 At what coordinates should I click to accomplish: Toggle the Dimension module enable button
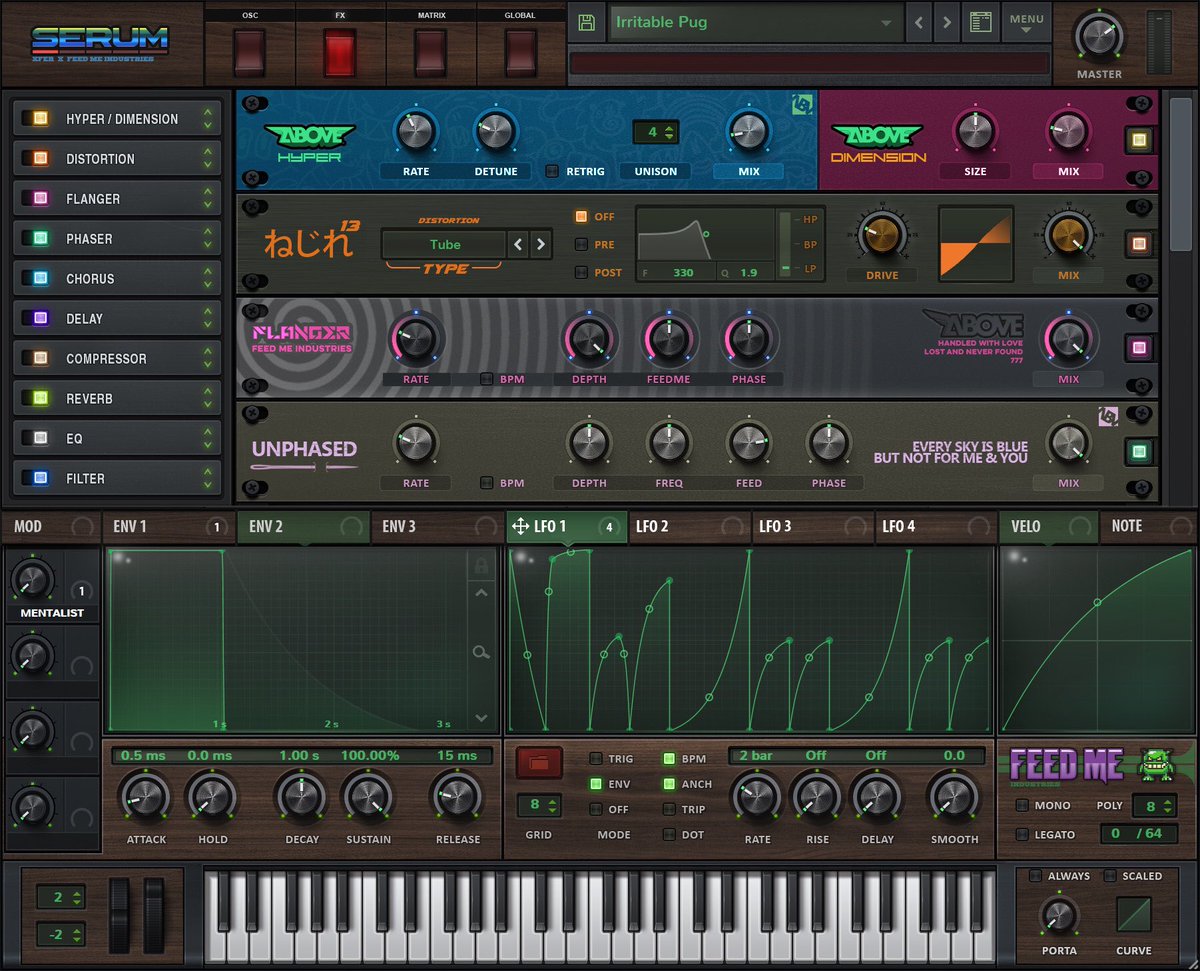[x=1137, y=139]
